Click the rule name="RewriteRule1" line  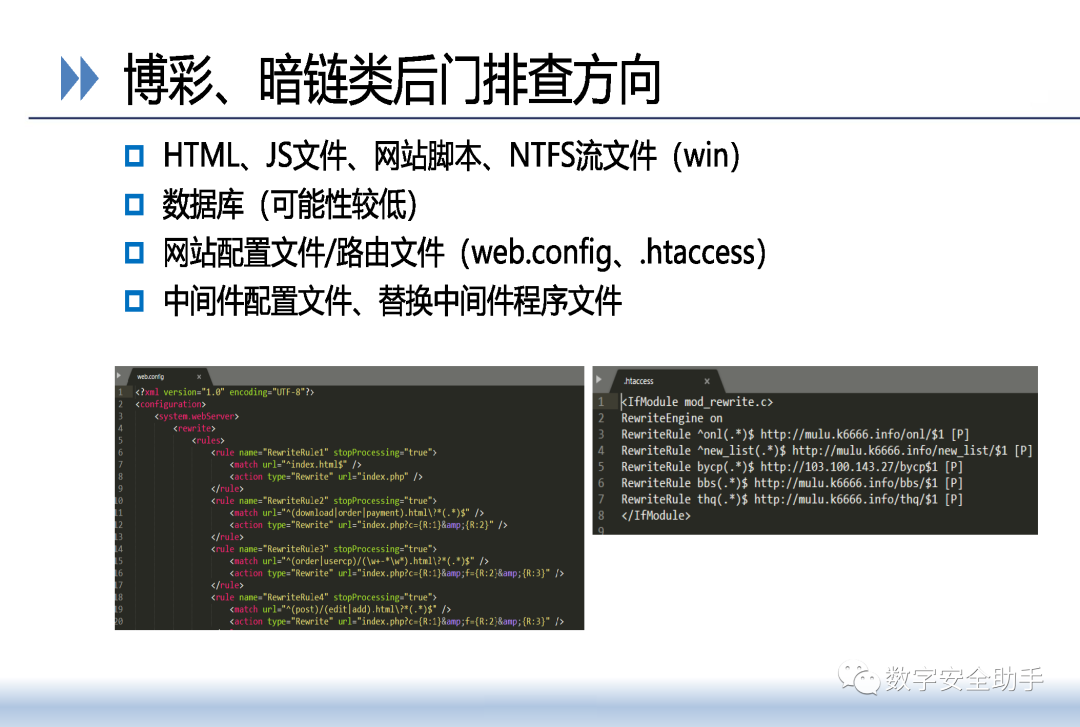[x=324, y=453]
